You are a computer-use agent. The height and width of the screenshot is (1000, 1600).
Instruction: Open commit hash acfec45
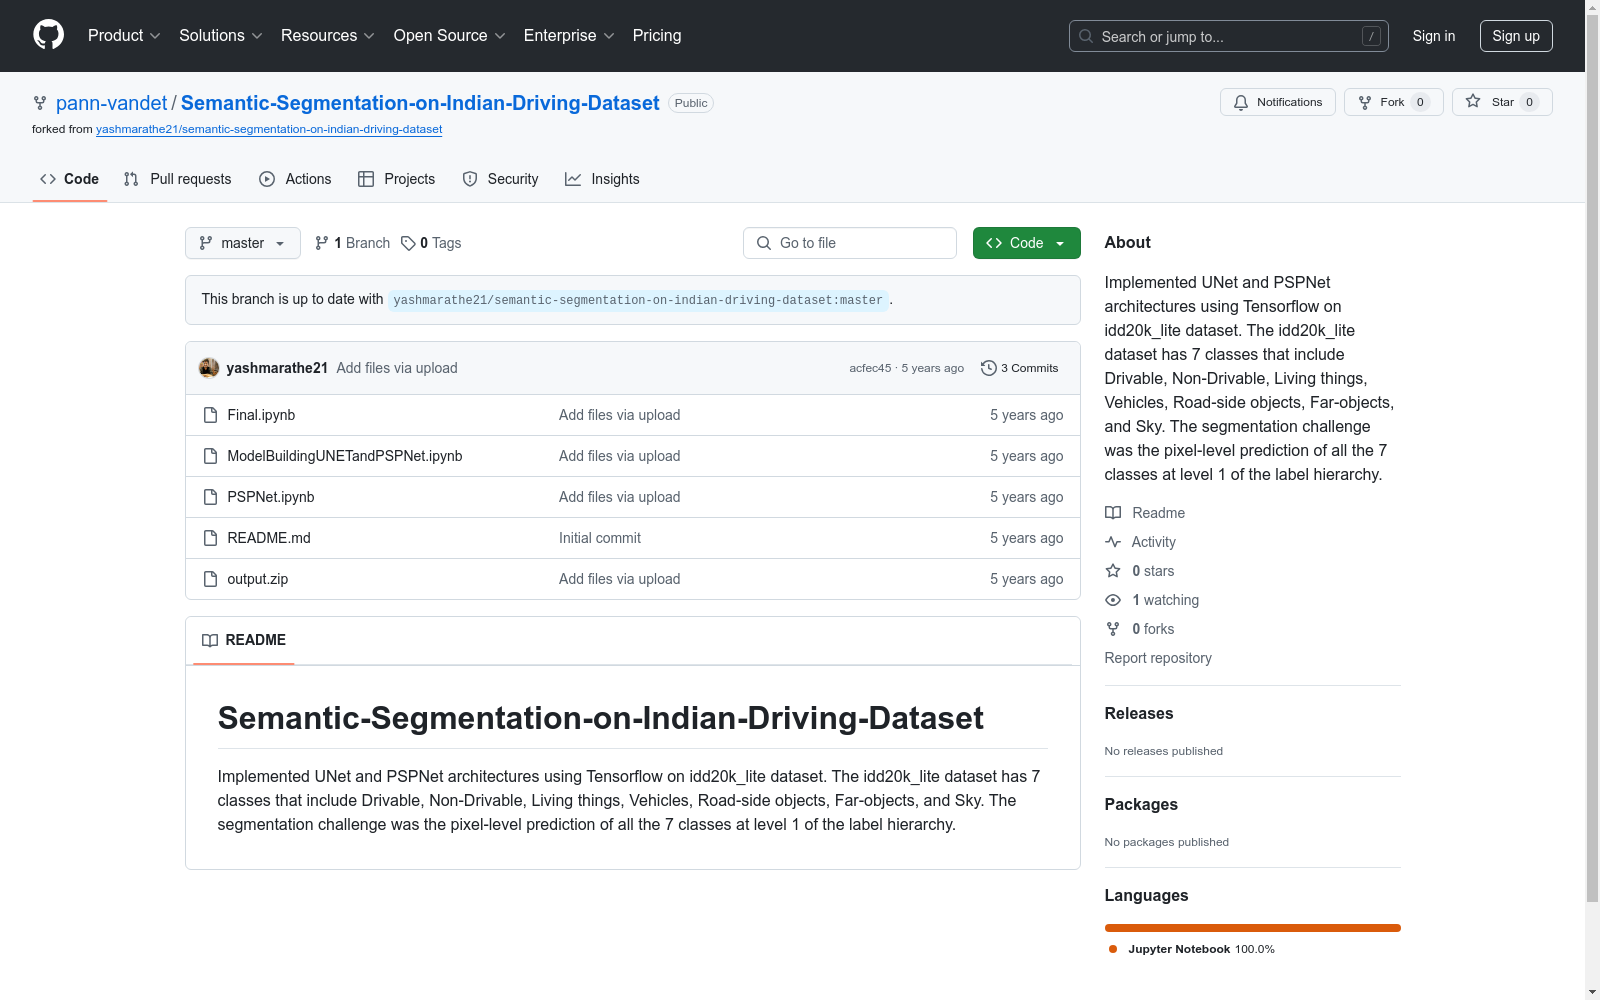870,368
